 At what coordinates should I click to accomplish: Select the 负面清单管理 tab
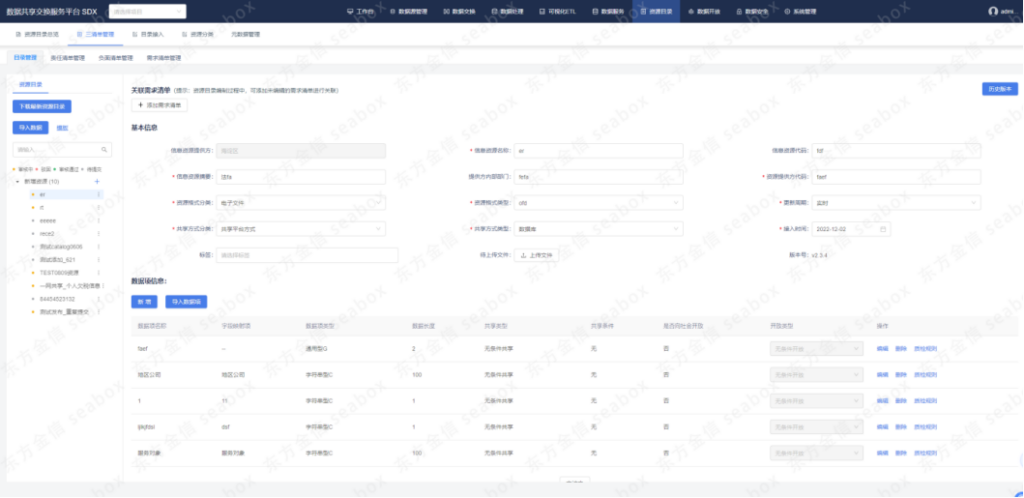116,57
